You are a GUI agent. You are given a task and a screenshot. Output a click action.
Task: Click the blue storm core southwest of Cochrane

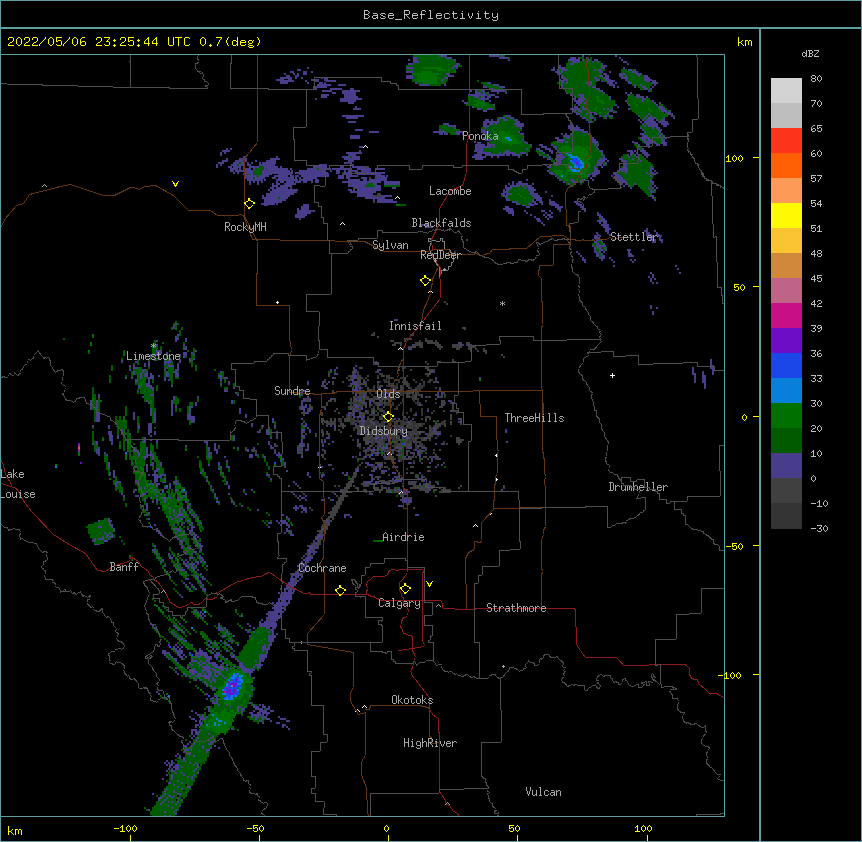pos(233,687)
